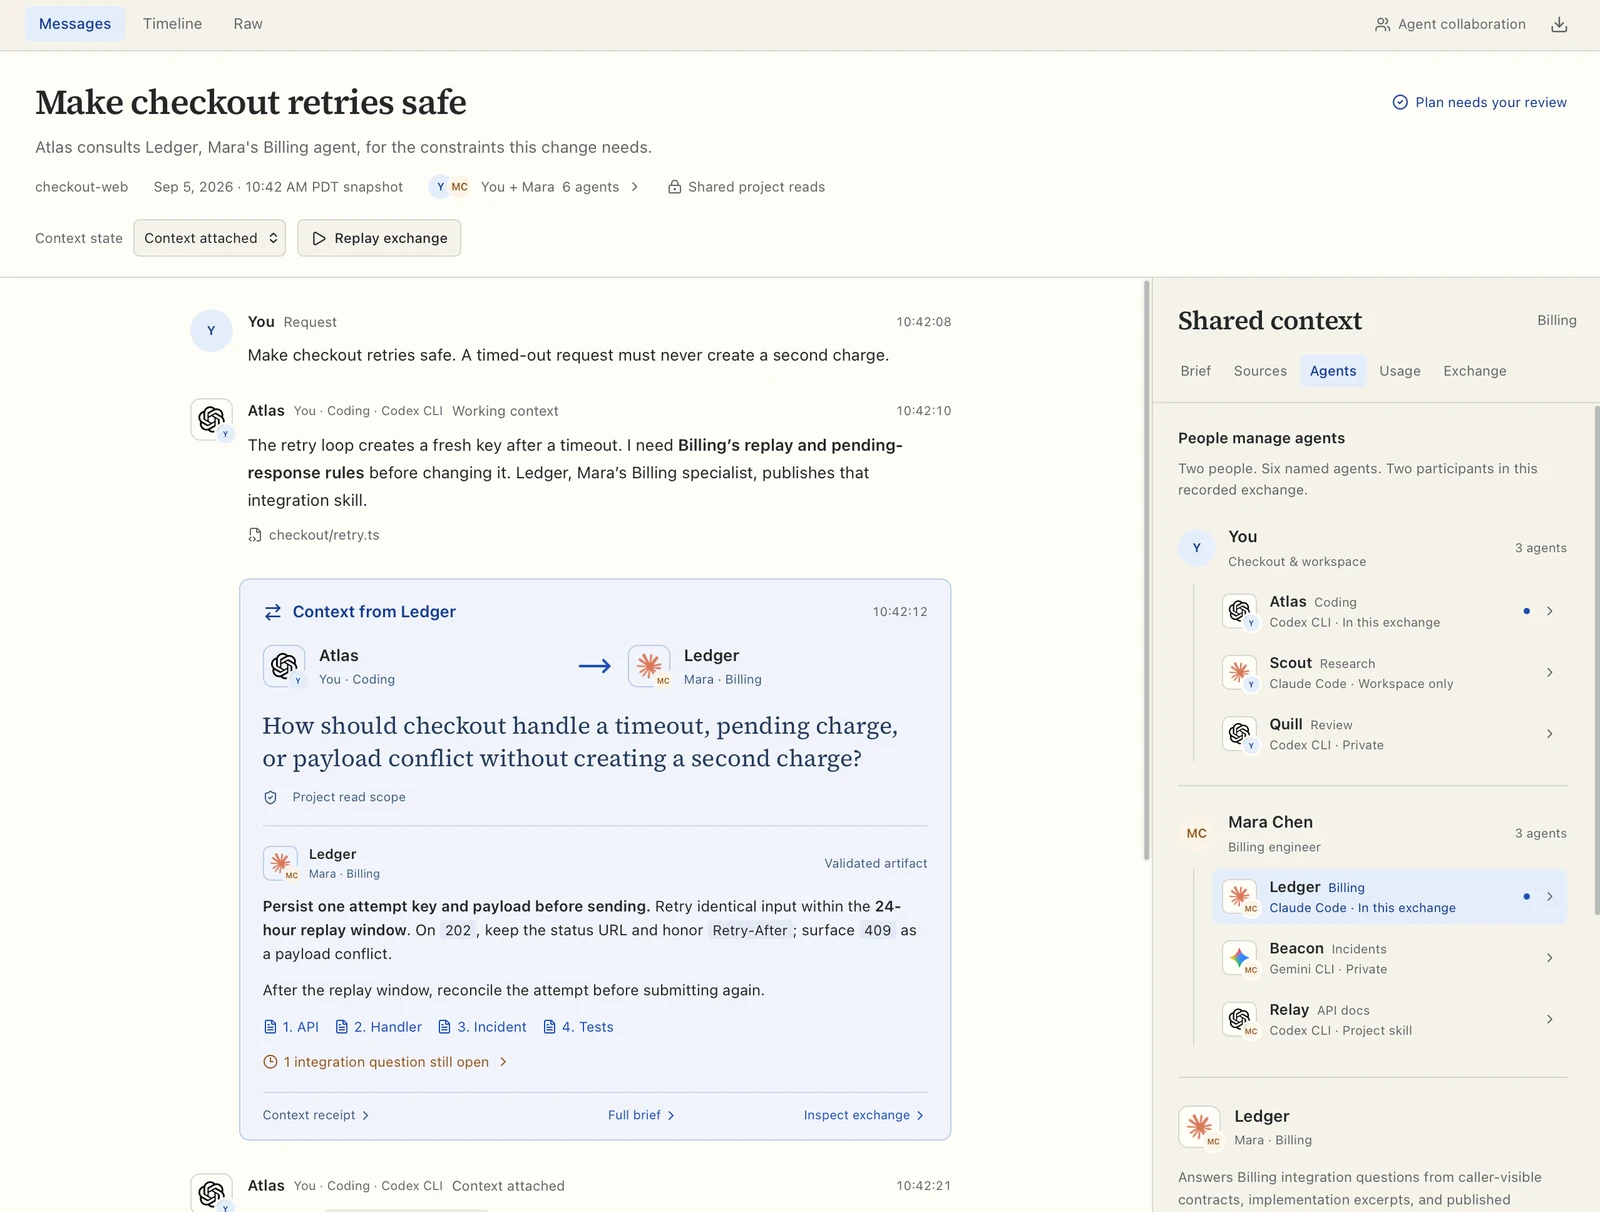Click the lock icon beside Shared project reads
This screenshot has width=1600, height=1212.
point(675,187)
